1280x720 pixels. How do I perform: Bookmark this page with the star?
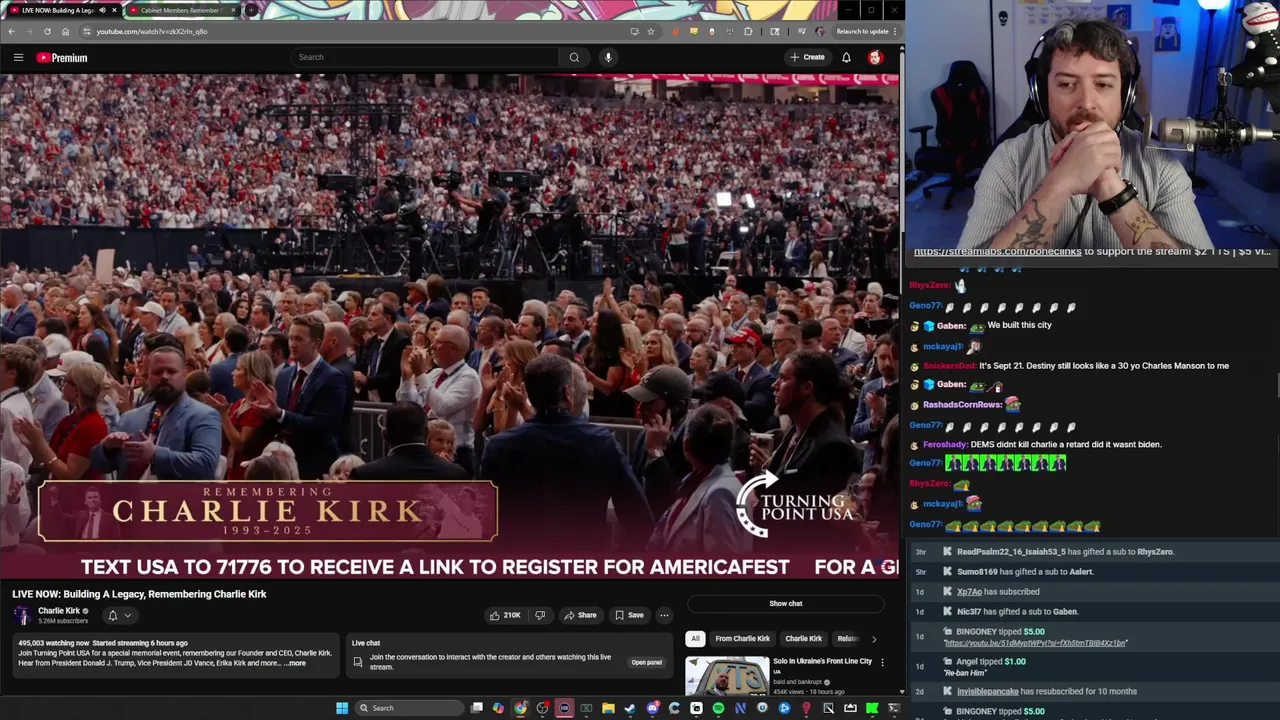651,31
